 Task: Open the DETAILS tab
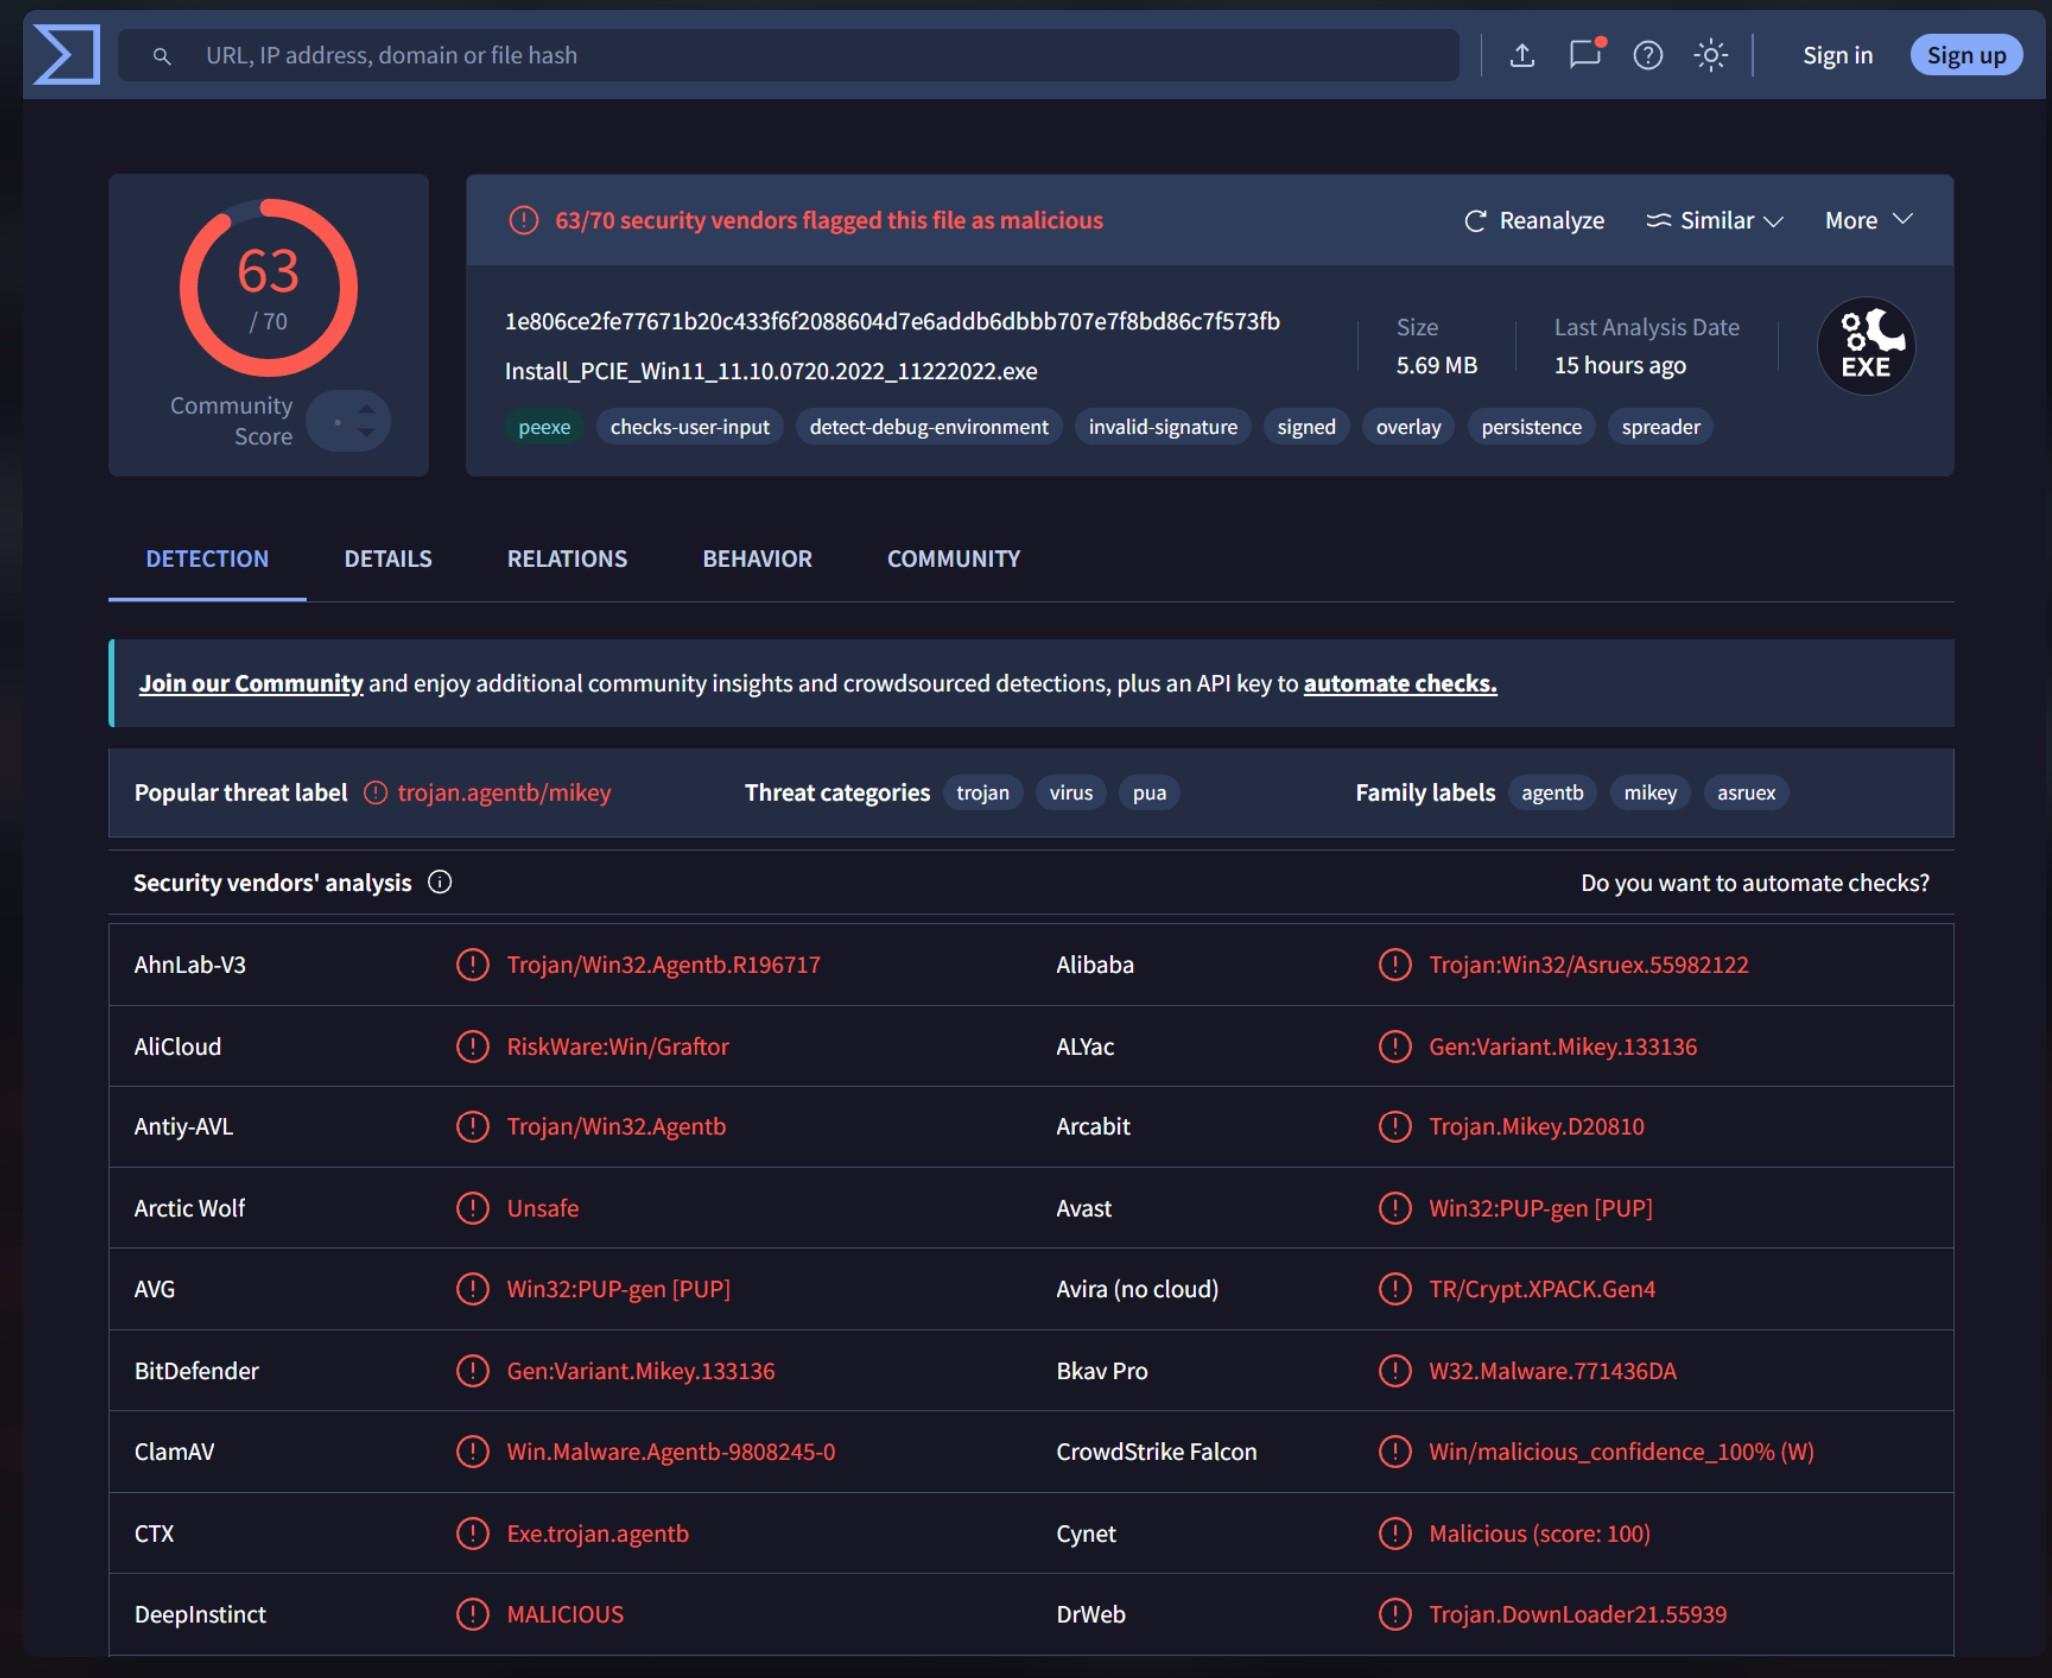(x=388, y=559)
